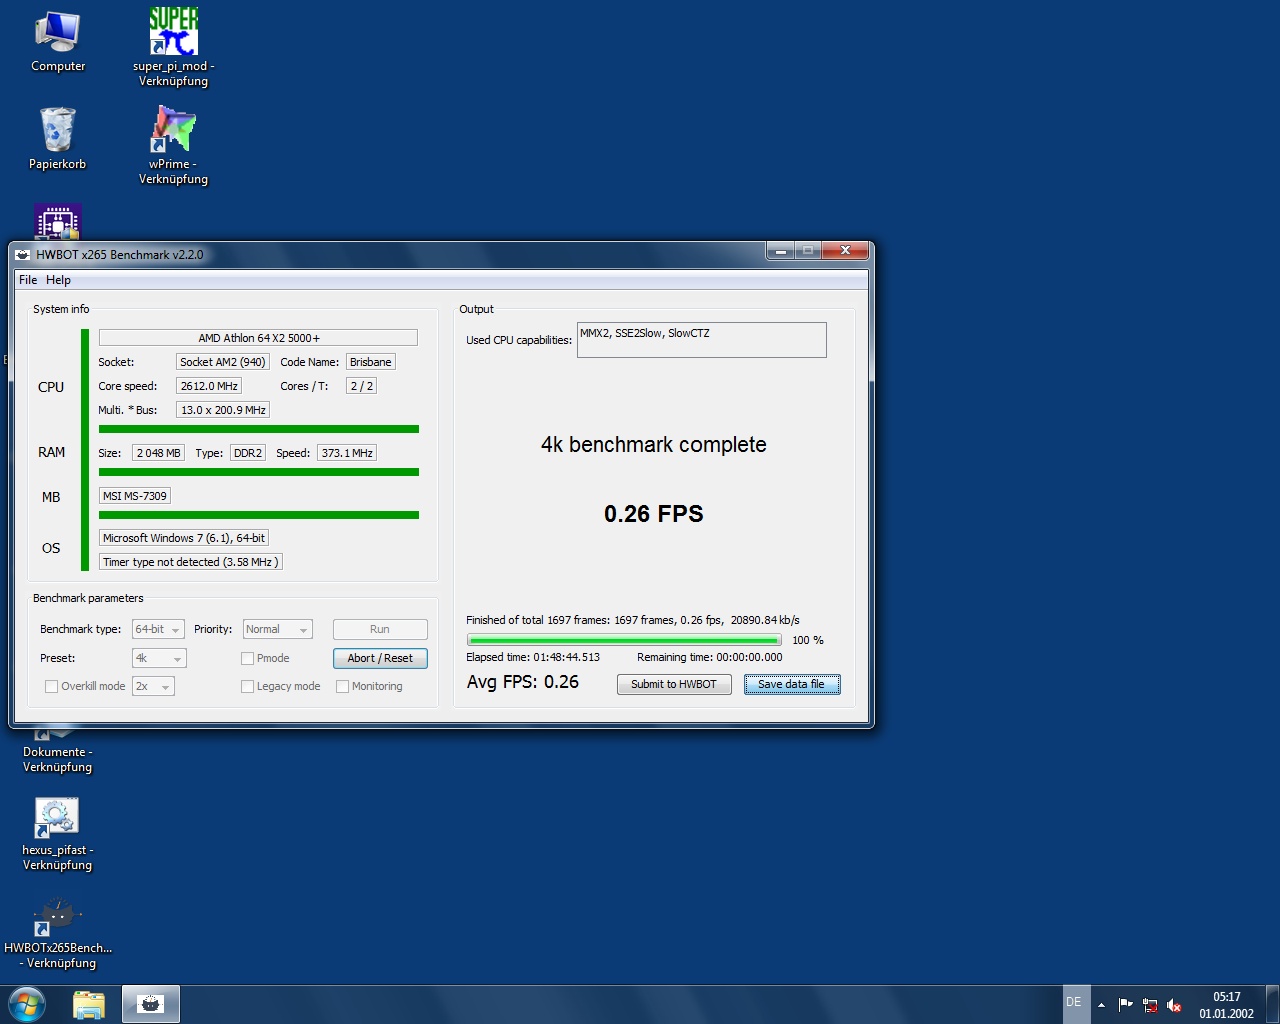The width and height of the screenshot is (1280, 1024).
Task: Click the Show desktop strip
Action: click(1272, 1004)
